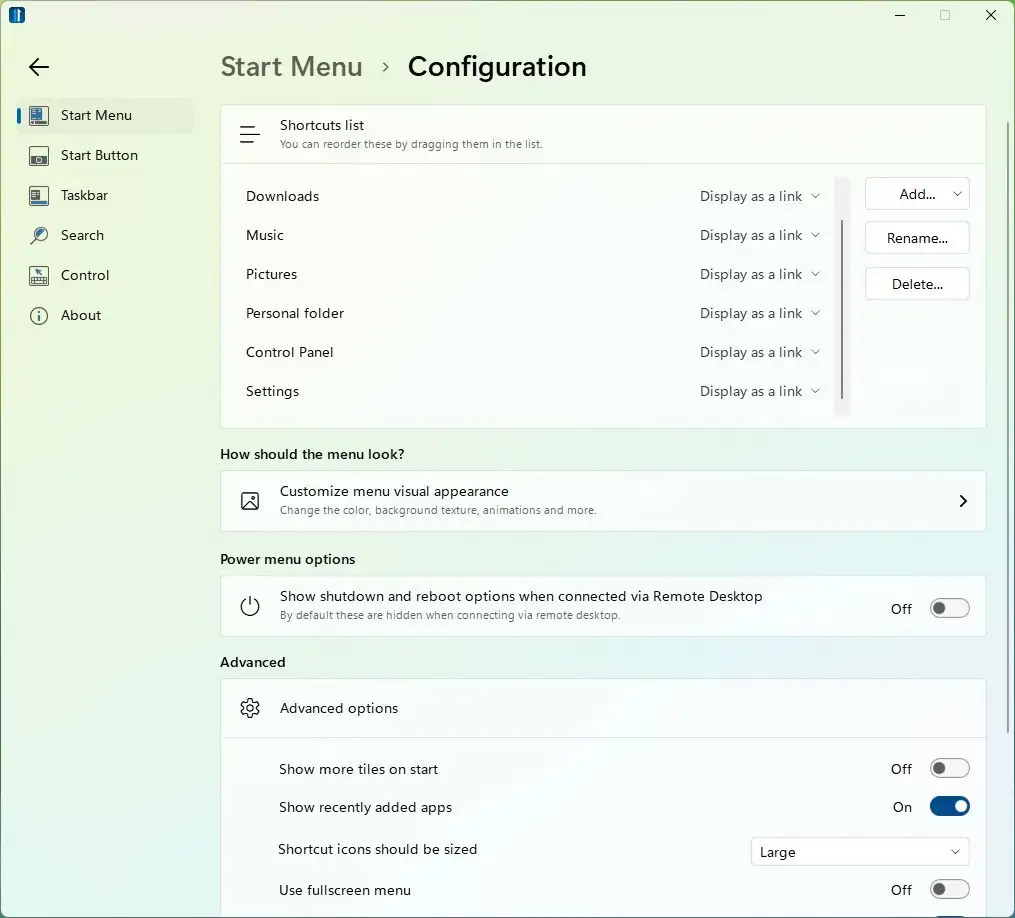Screen dimensions: 1015x918
Task: Click the back arrow icon
Action: [x=38, y=67]
